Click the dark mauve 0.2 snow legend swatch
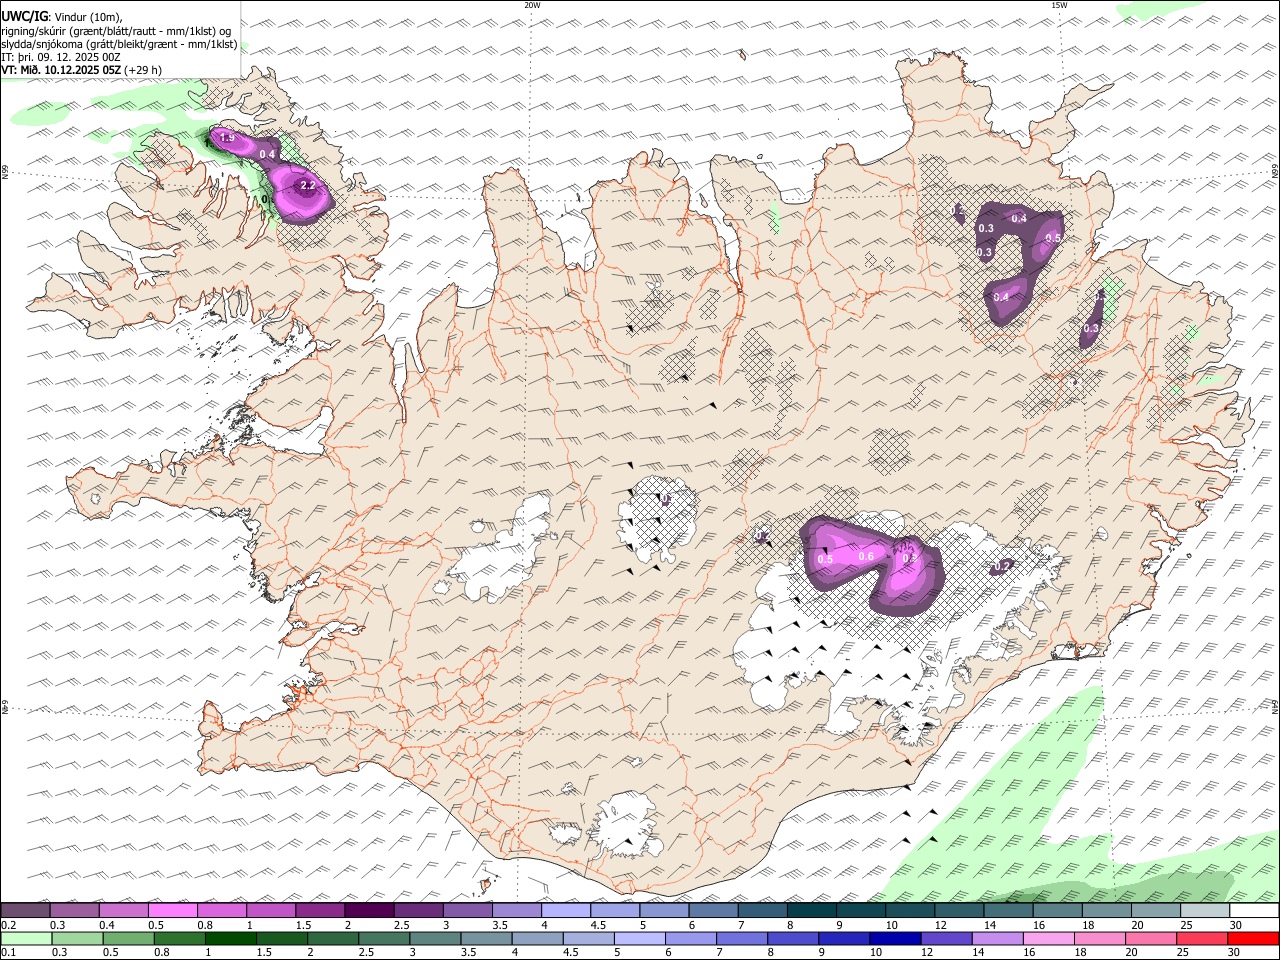 pos(25,911)
